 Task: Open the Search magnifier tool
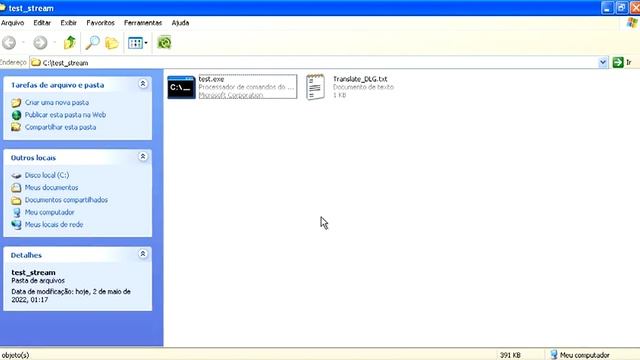coord(92,42)
